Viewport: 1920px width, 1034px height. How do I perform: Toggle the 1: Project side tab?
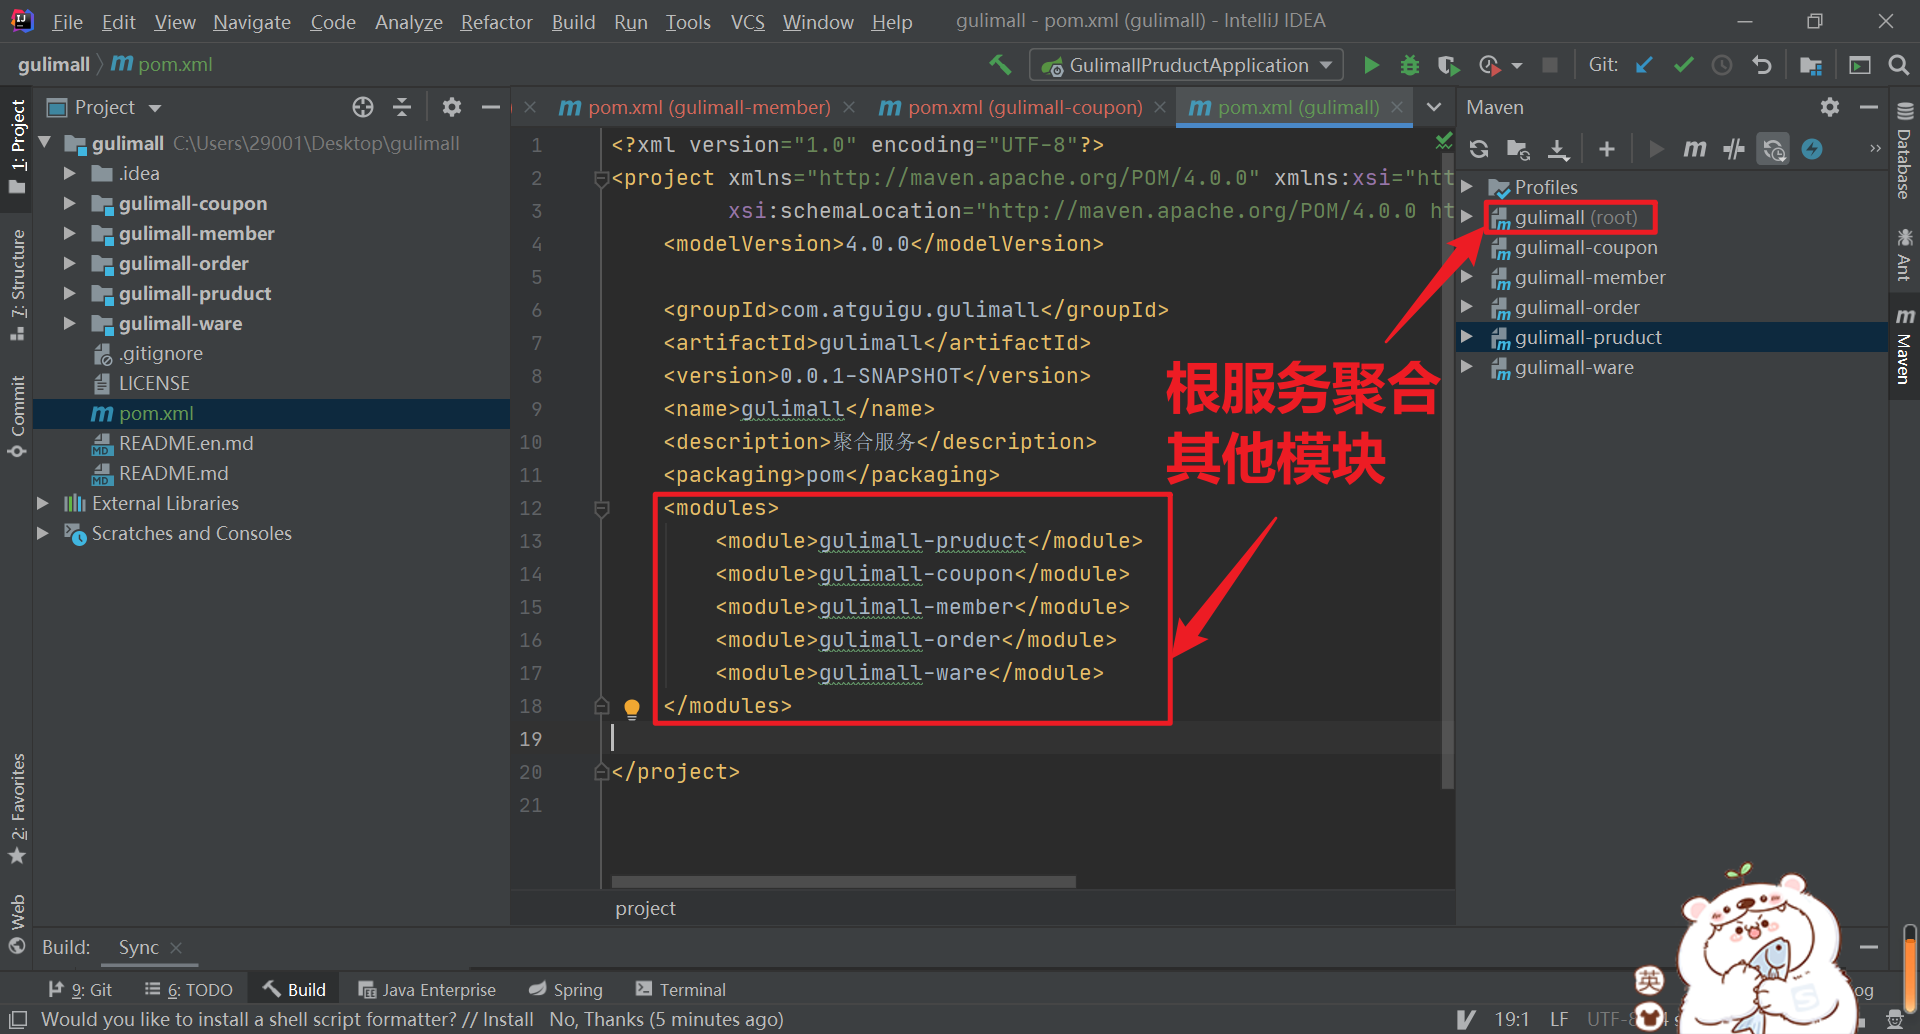17,148
